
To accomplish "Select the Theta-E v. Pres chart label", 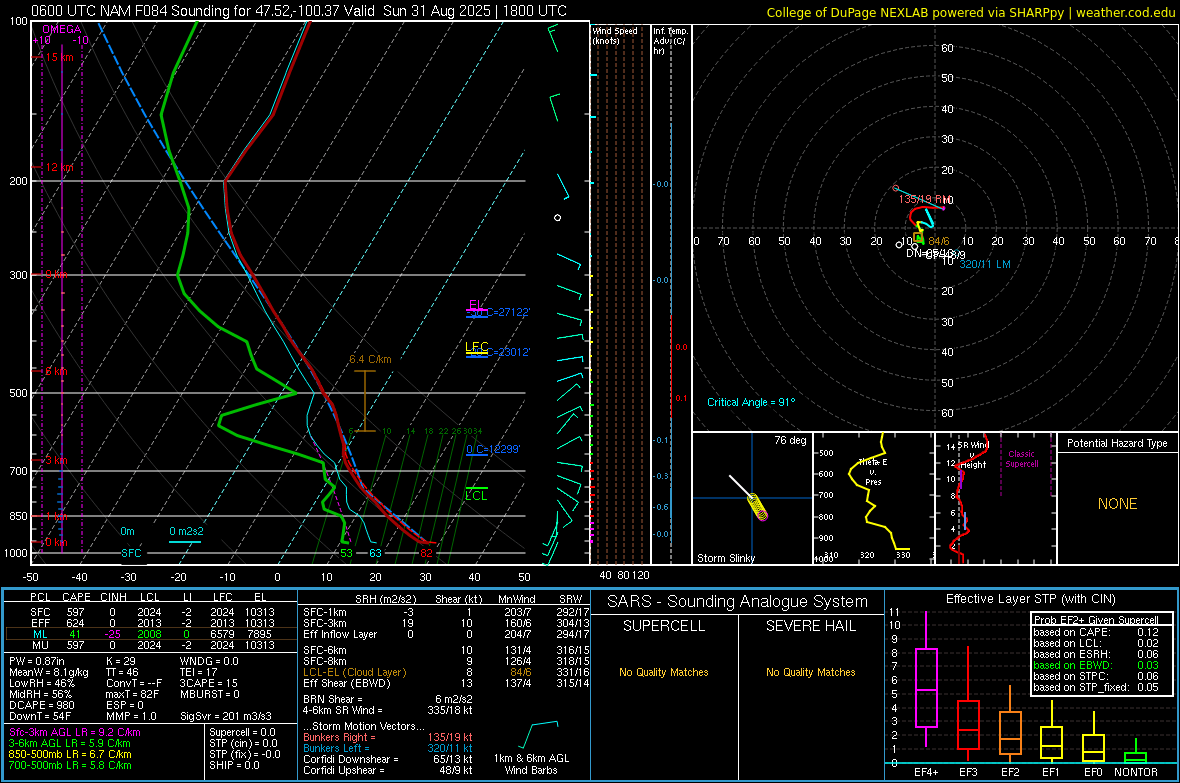I will pyautogui.click(x=873, y=471).
